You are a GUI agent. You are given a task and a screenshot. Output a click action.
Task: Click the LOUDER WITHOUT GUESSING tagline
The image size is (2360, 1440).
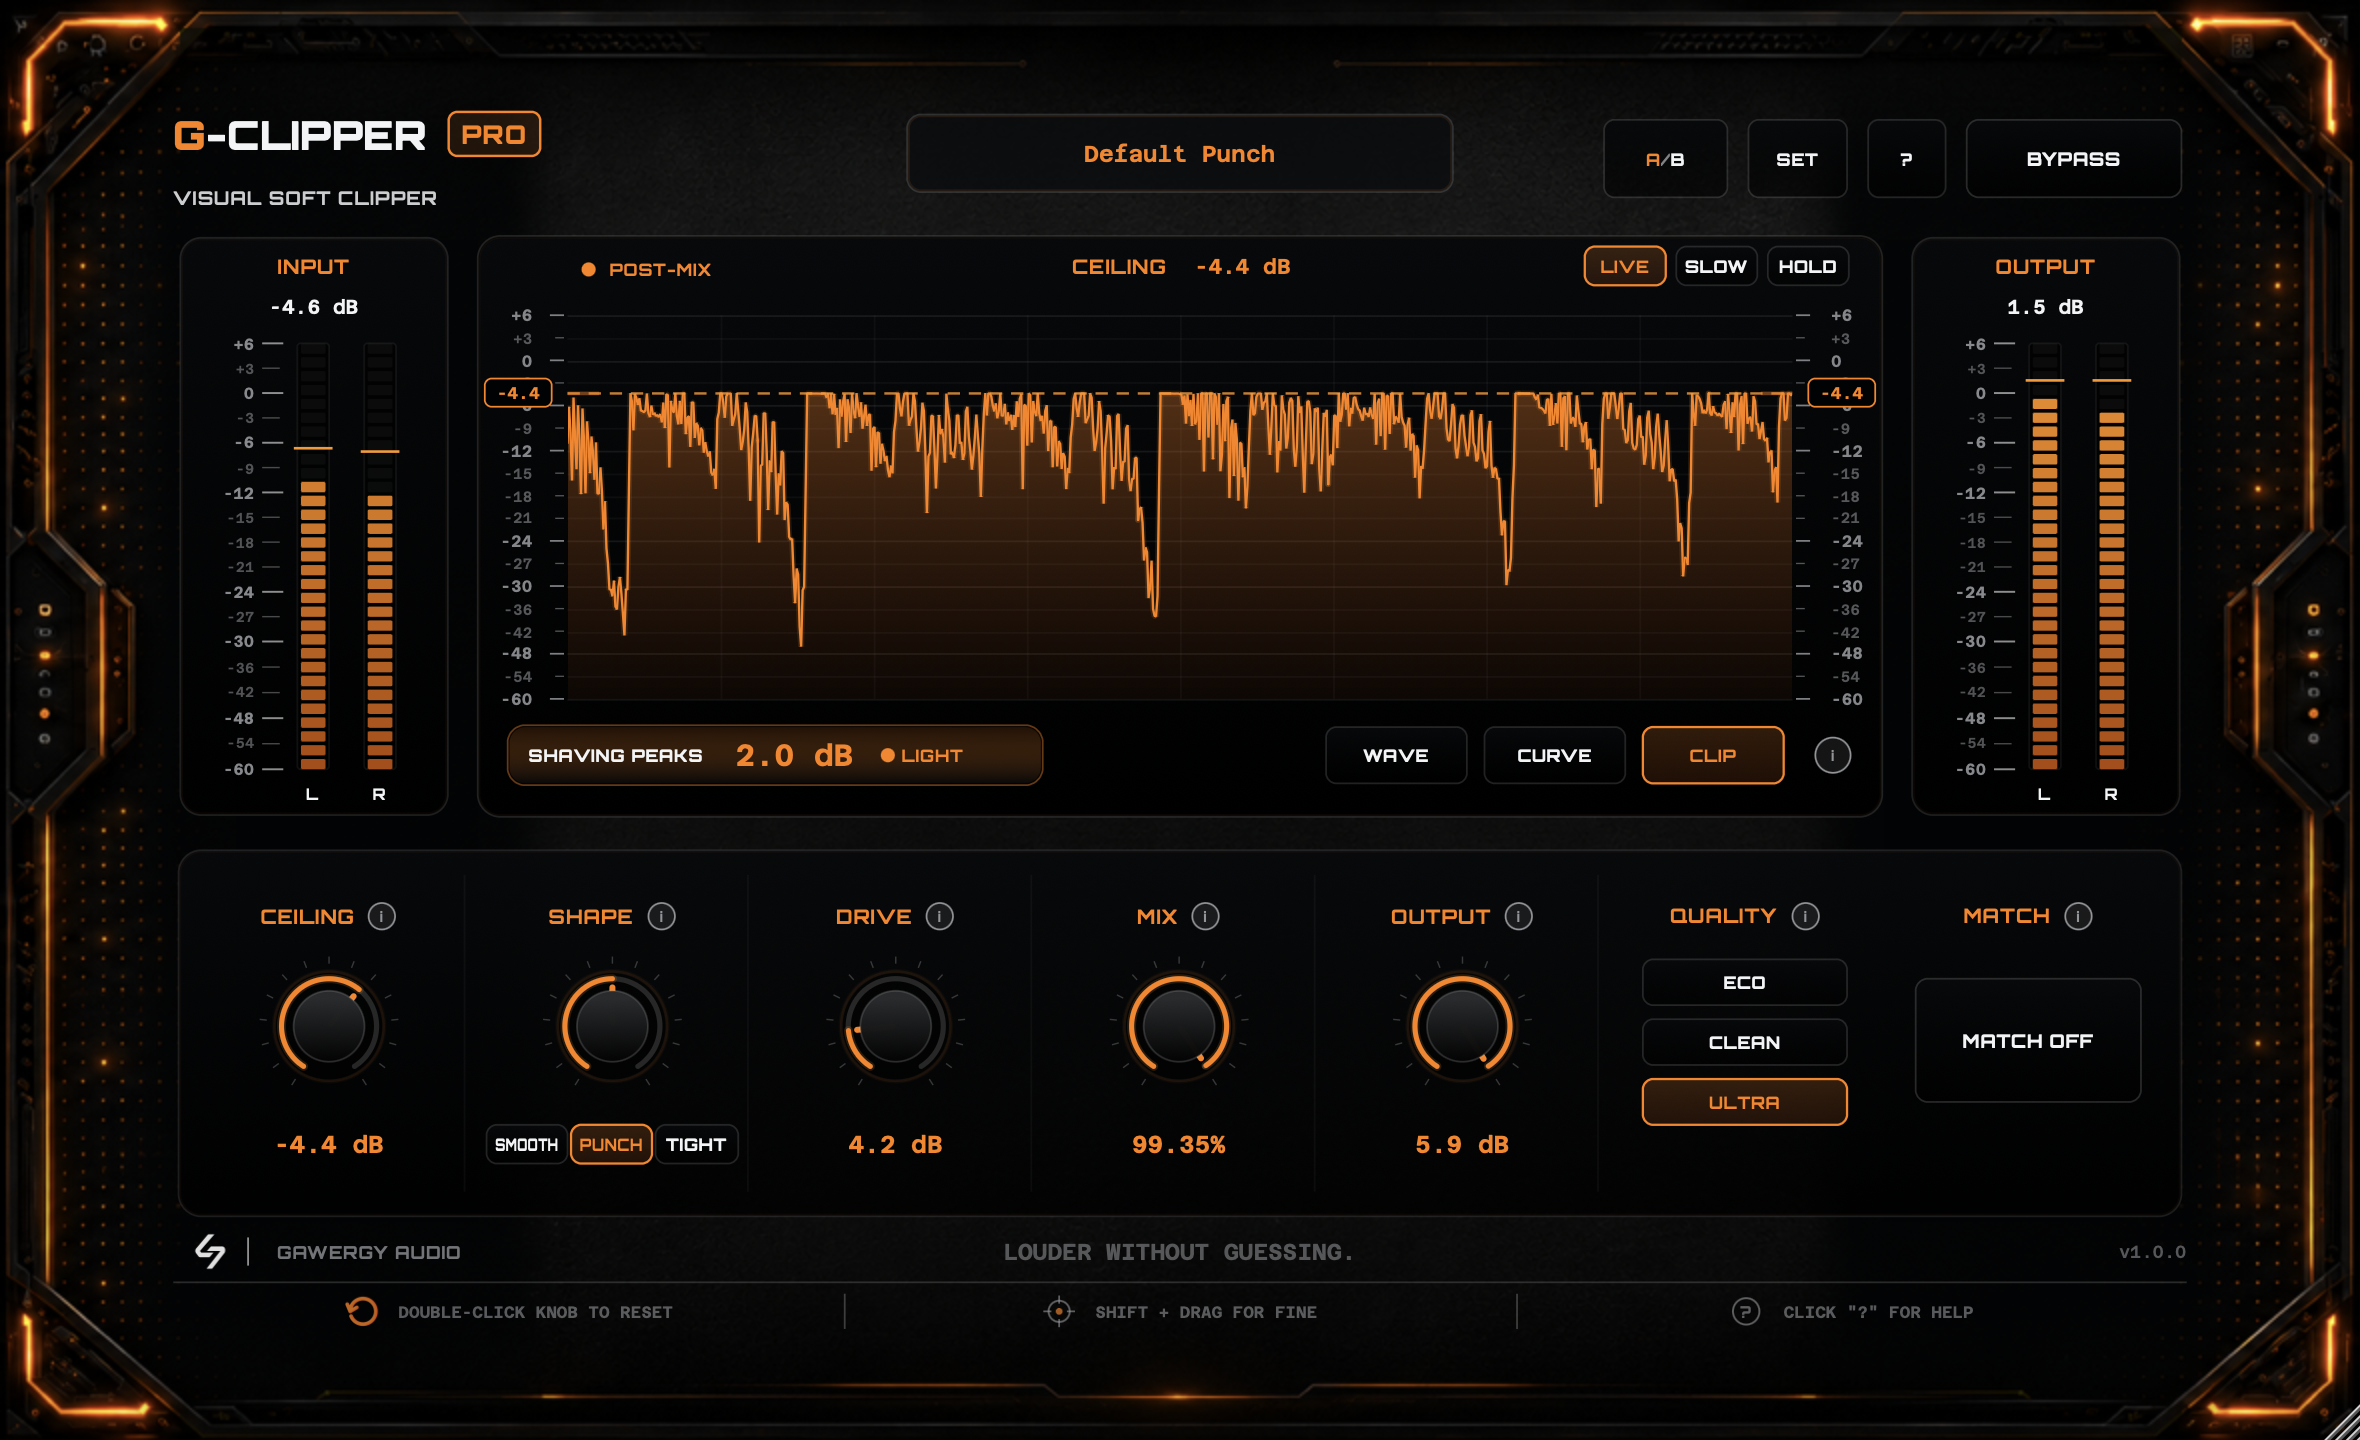click(1178, 1252)
